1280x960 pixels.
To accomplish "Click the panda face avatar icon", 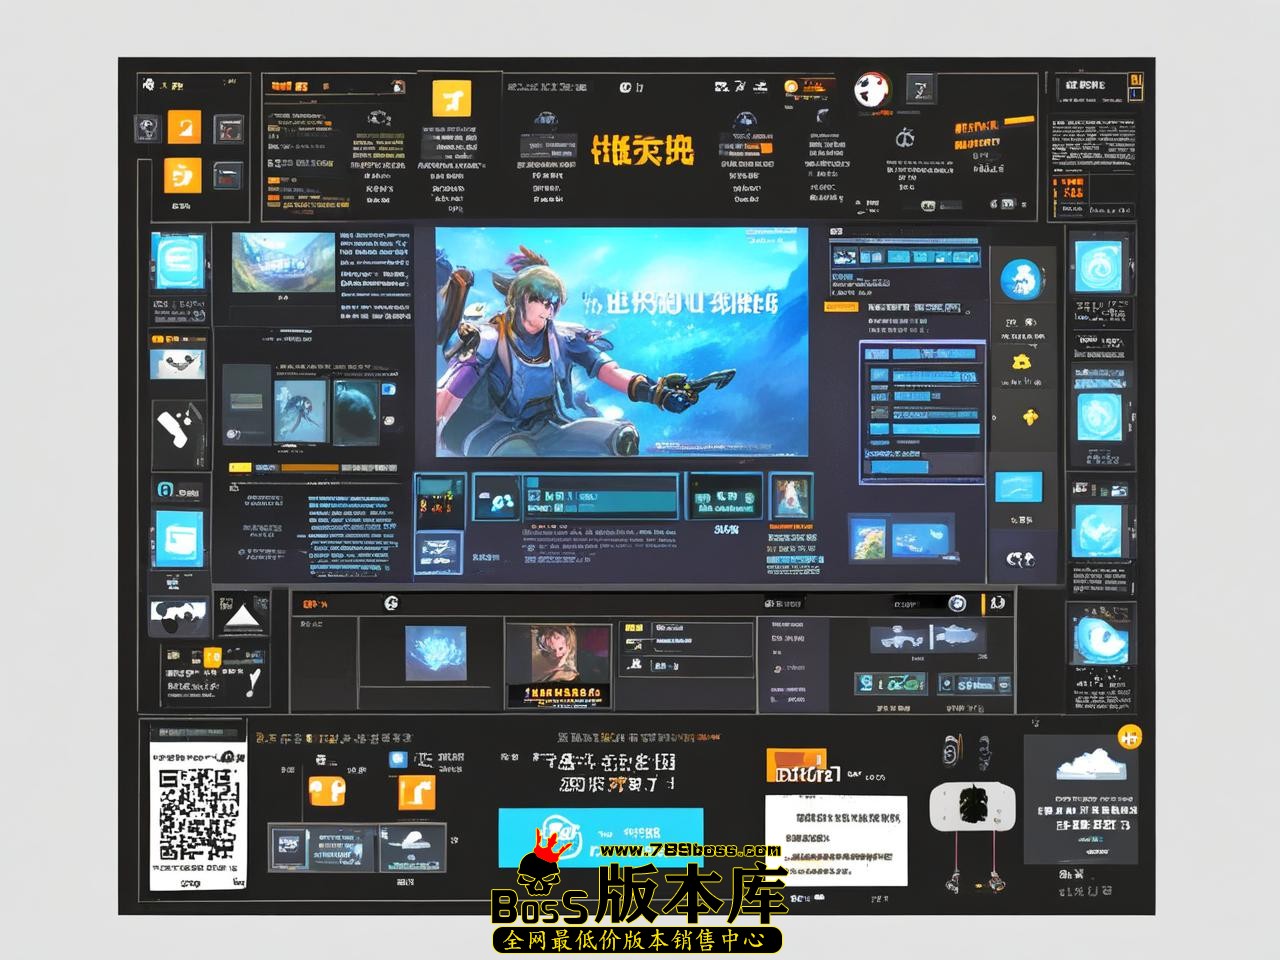I will (872, 90).
